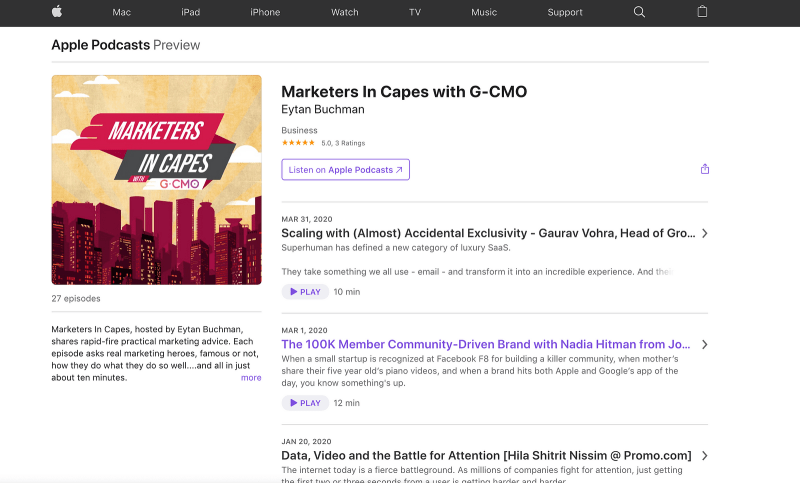Open The 100K Member Community-Driven Brand title
The width and height of the screenshot is (800, 483).
(x=486, y=344)
